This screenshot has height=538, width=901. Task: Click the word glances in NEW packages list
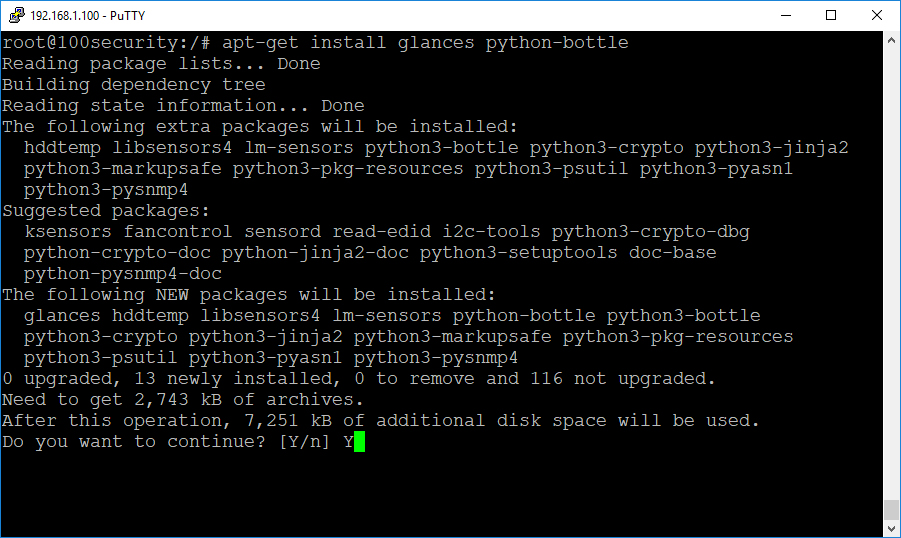pos(62,316)
